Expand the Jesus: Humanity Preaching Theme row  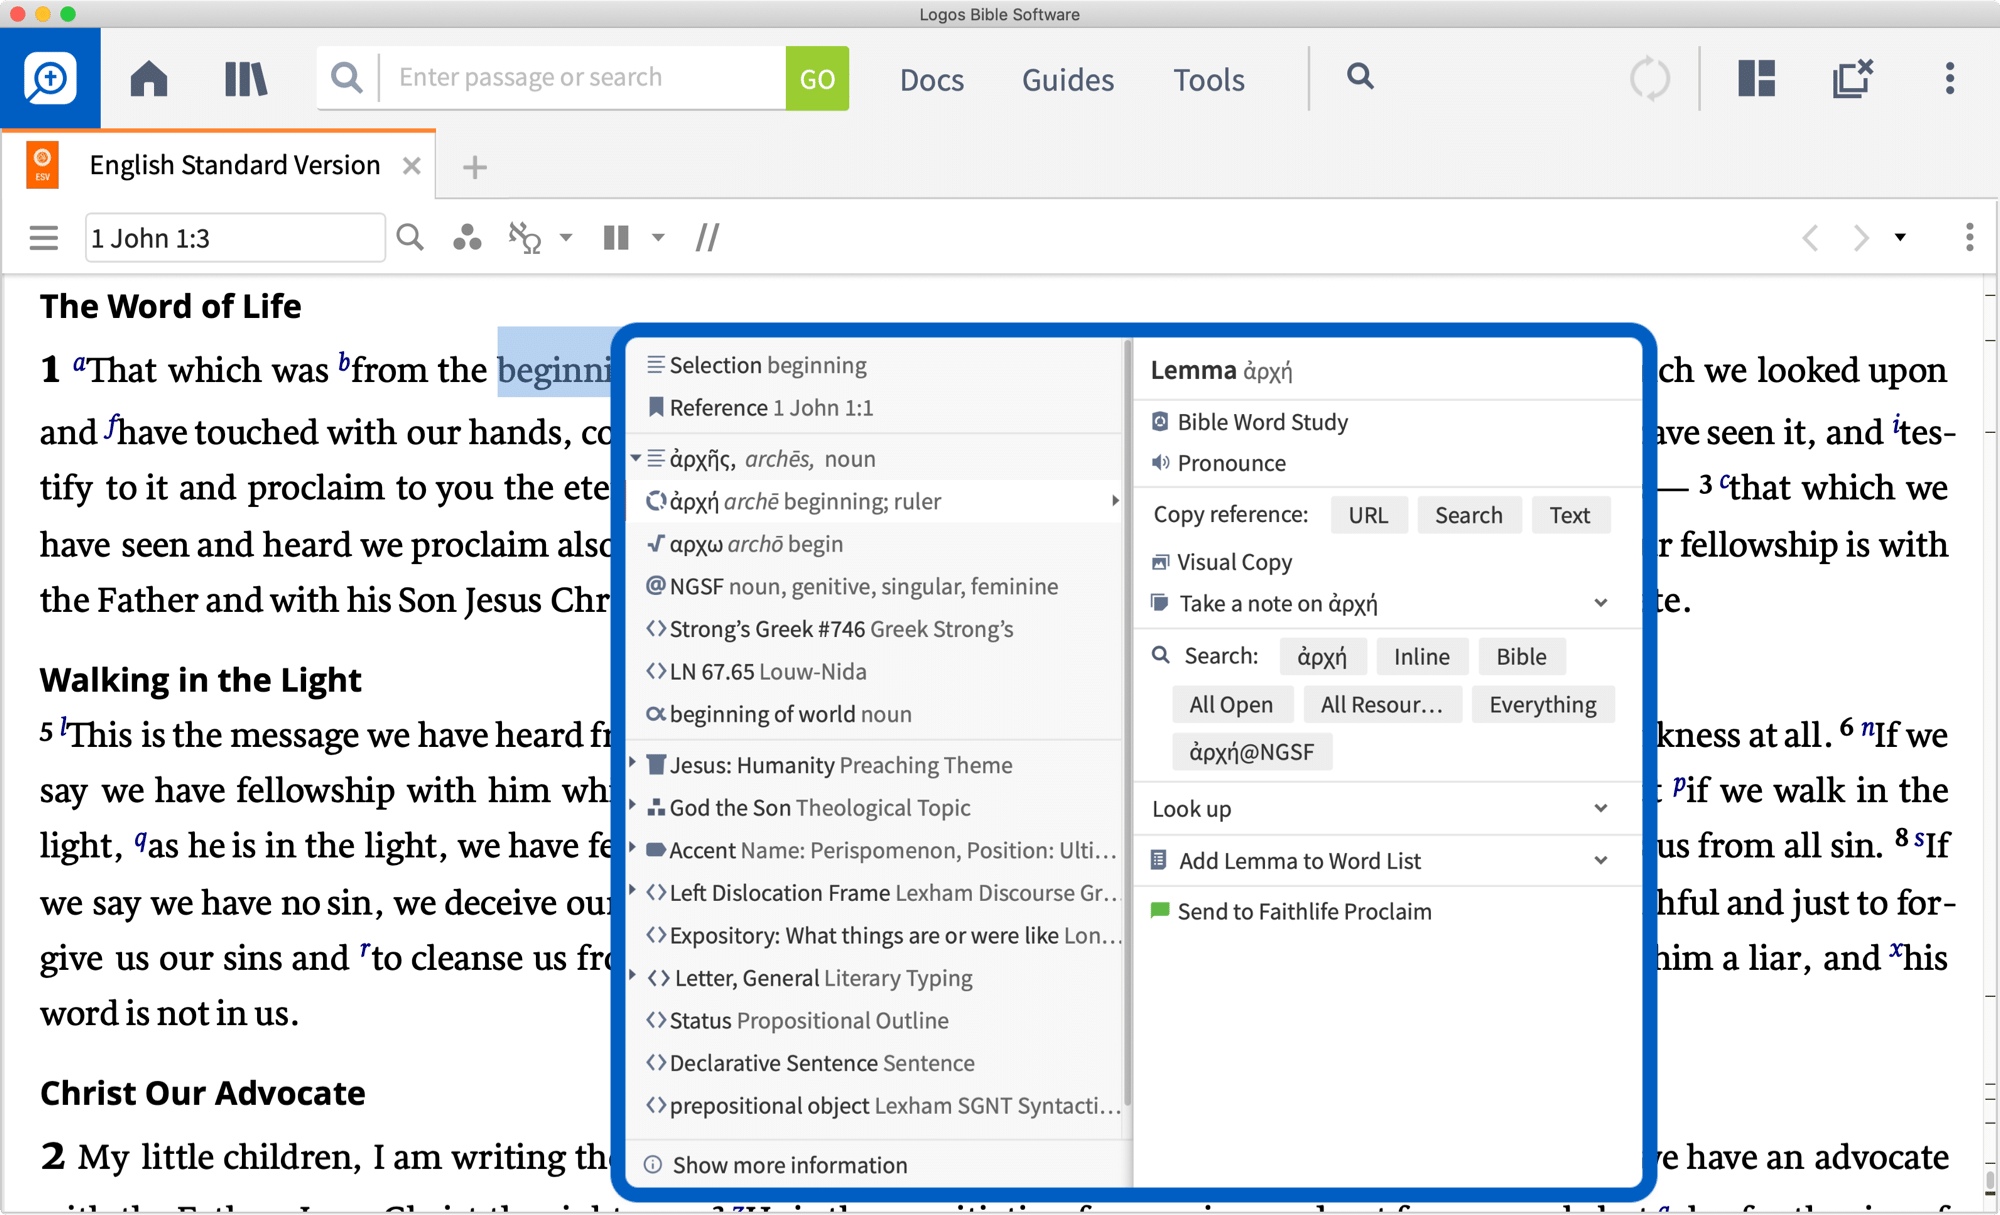(633, 763)
